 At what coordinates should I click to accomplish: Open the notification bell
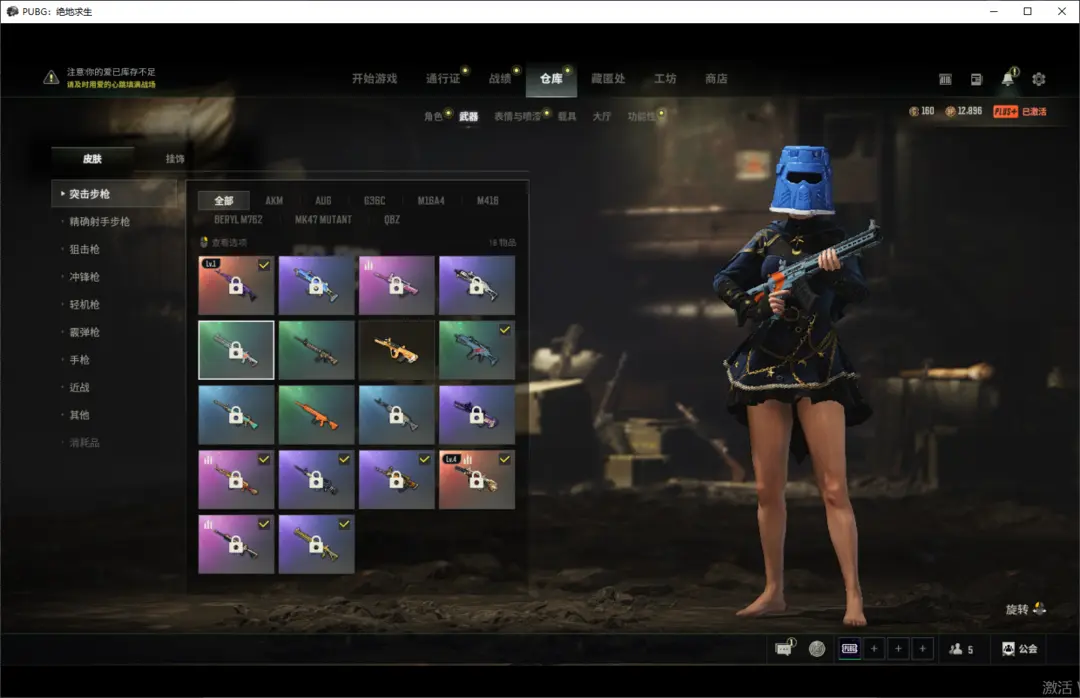1008,78
